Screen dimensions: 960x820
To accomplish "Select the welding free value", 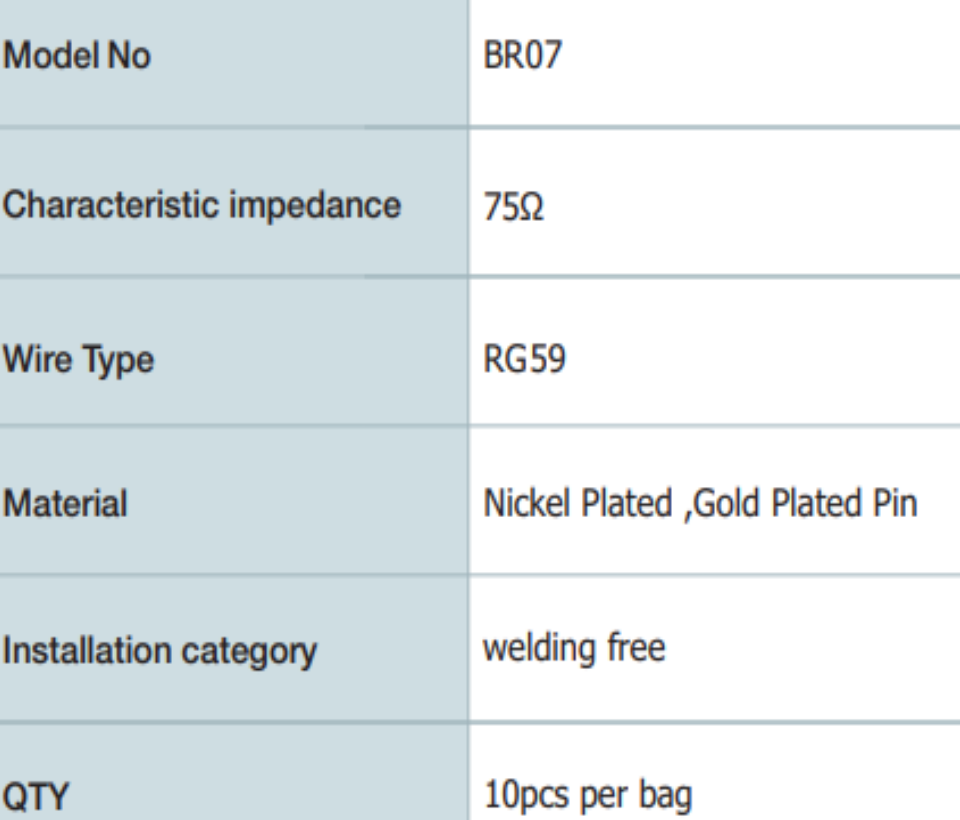I will (574, 648).
